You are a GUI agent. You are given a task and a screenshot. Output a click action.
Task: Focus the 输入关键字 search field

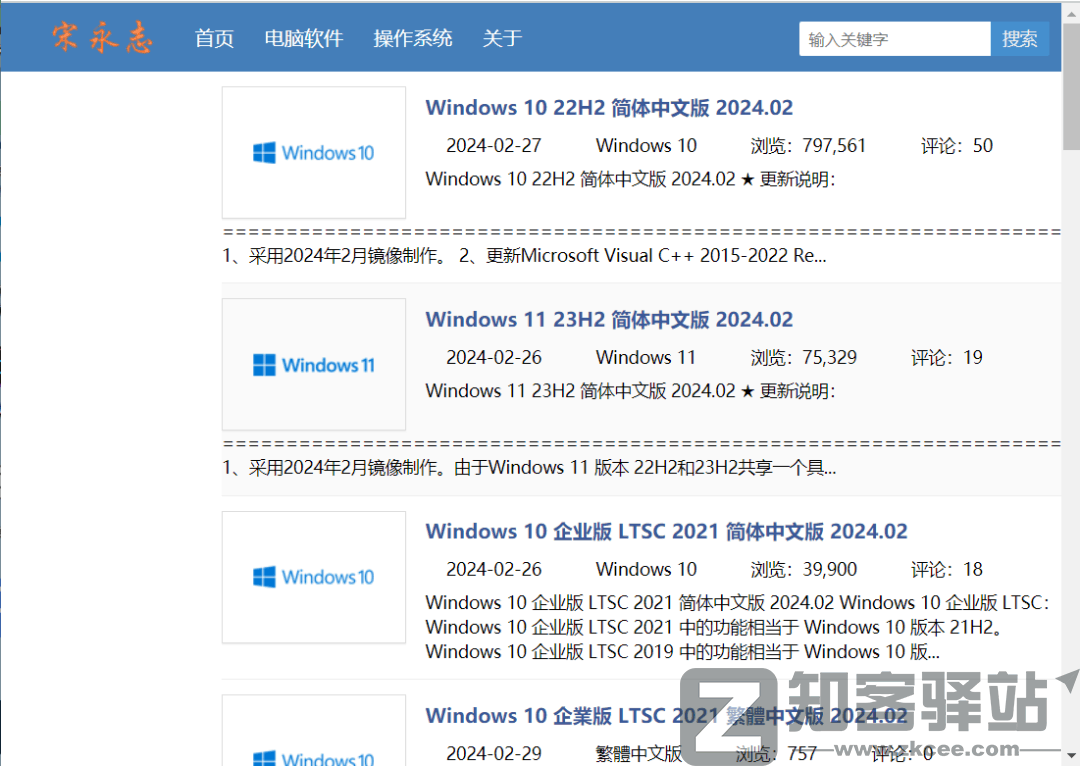click(x=894, y=40)
